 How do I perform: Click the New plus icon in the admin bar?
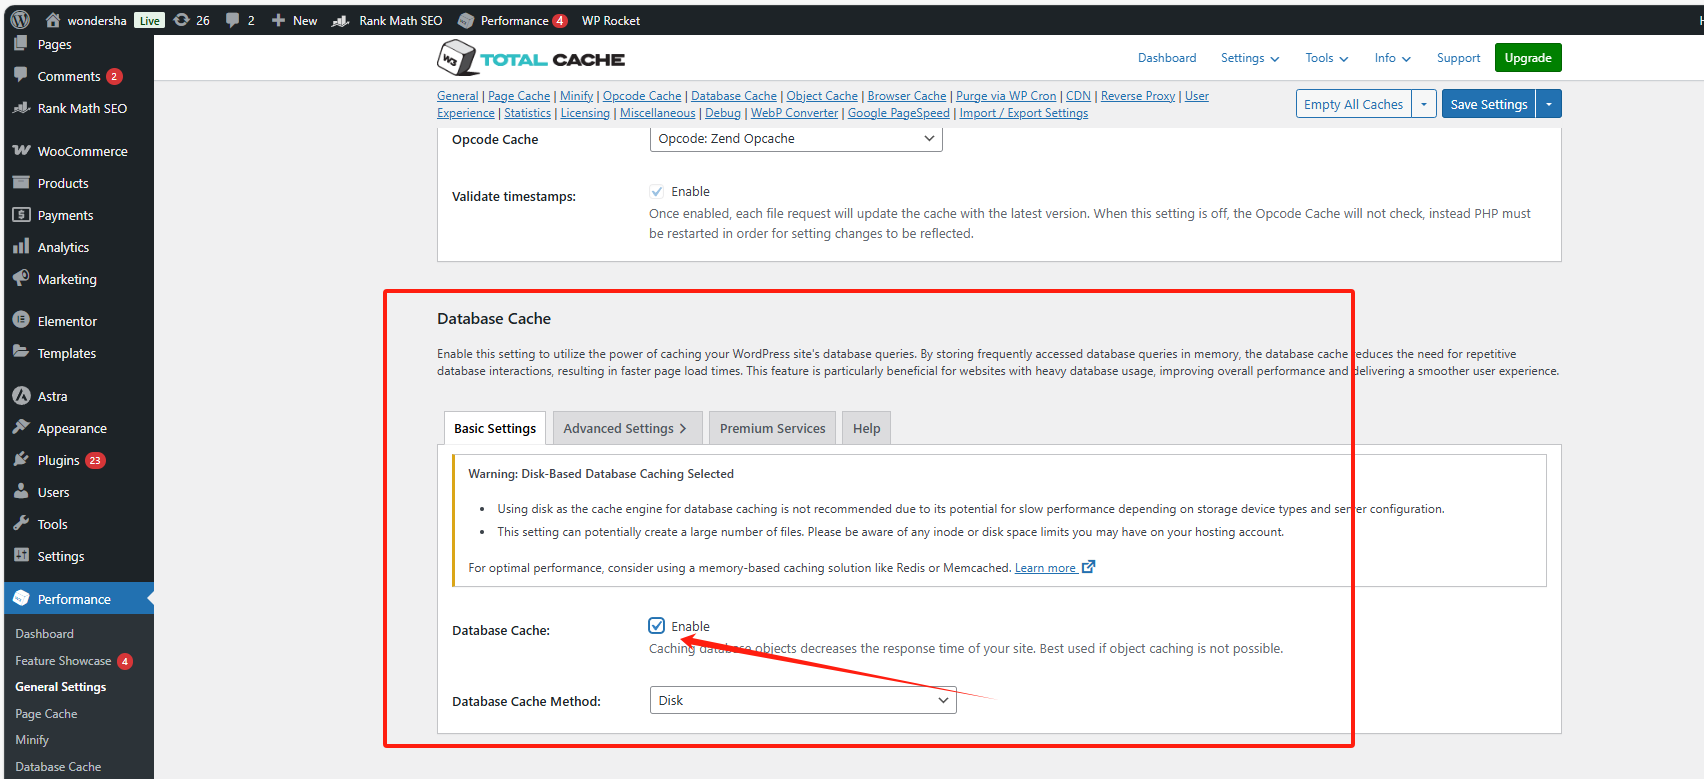278,20
